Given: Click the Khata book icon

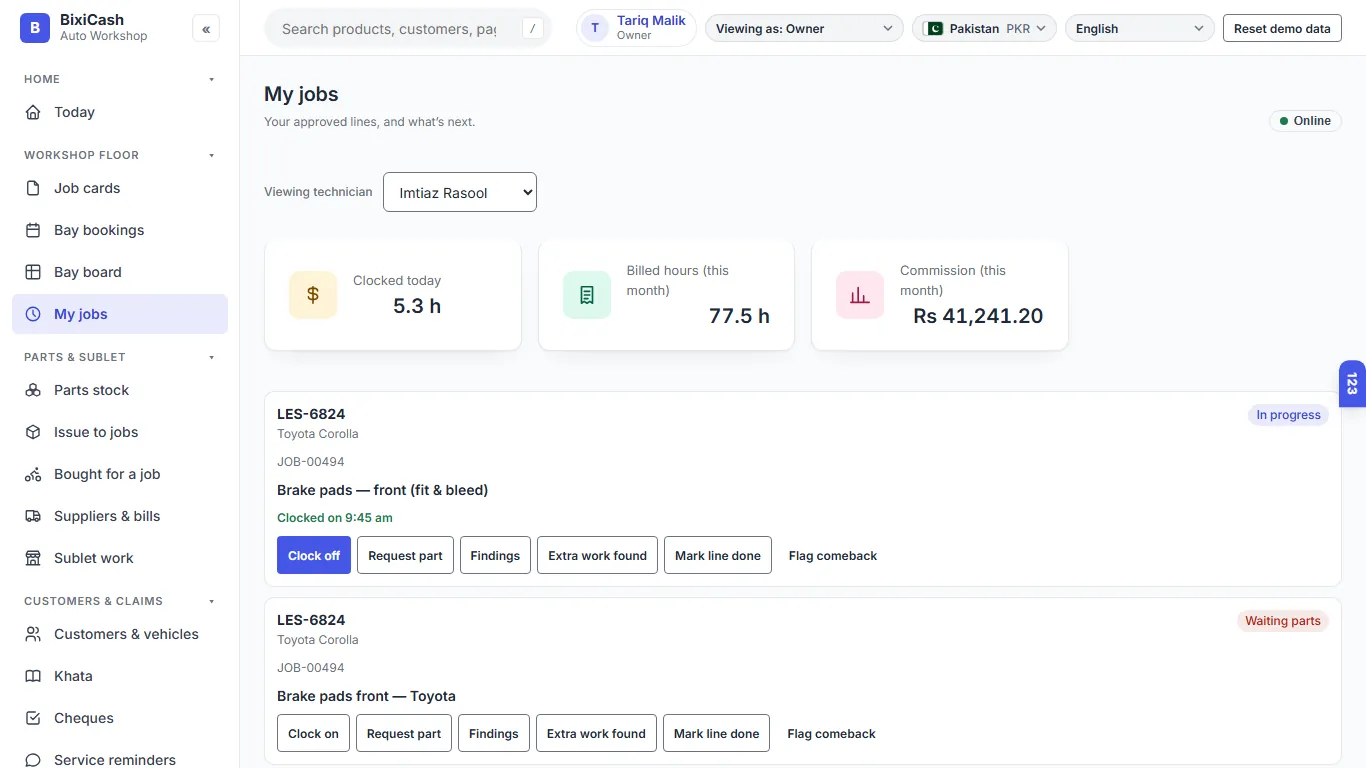Looking at the screenshot, I should (x=33, y=676).
